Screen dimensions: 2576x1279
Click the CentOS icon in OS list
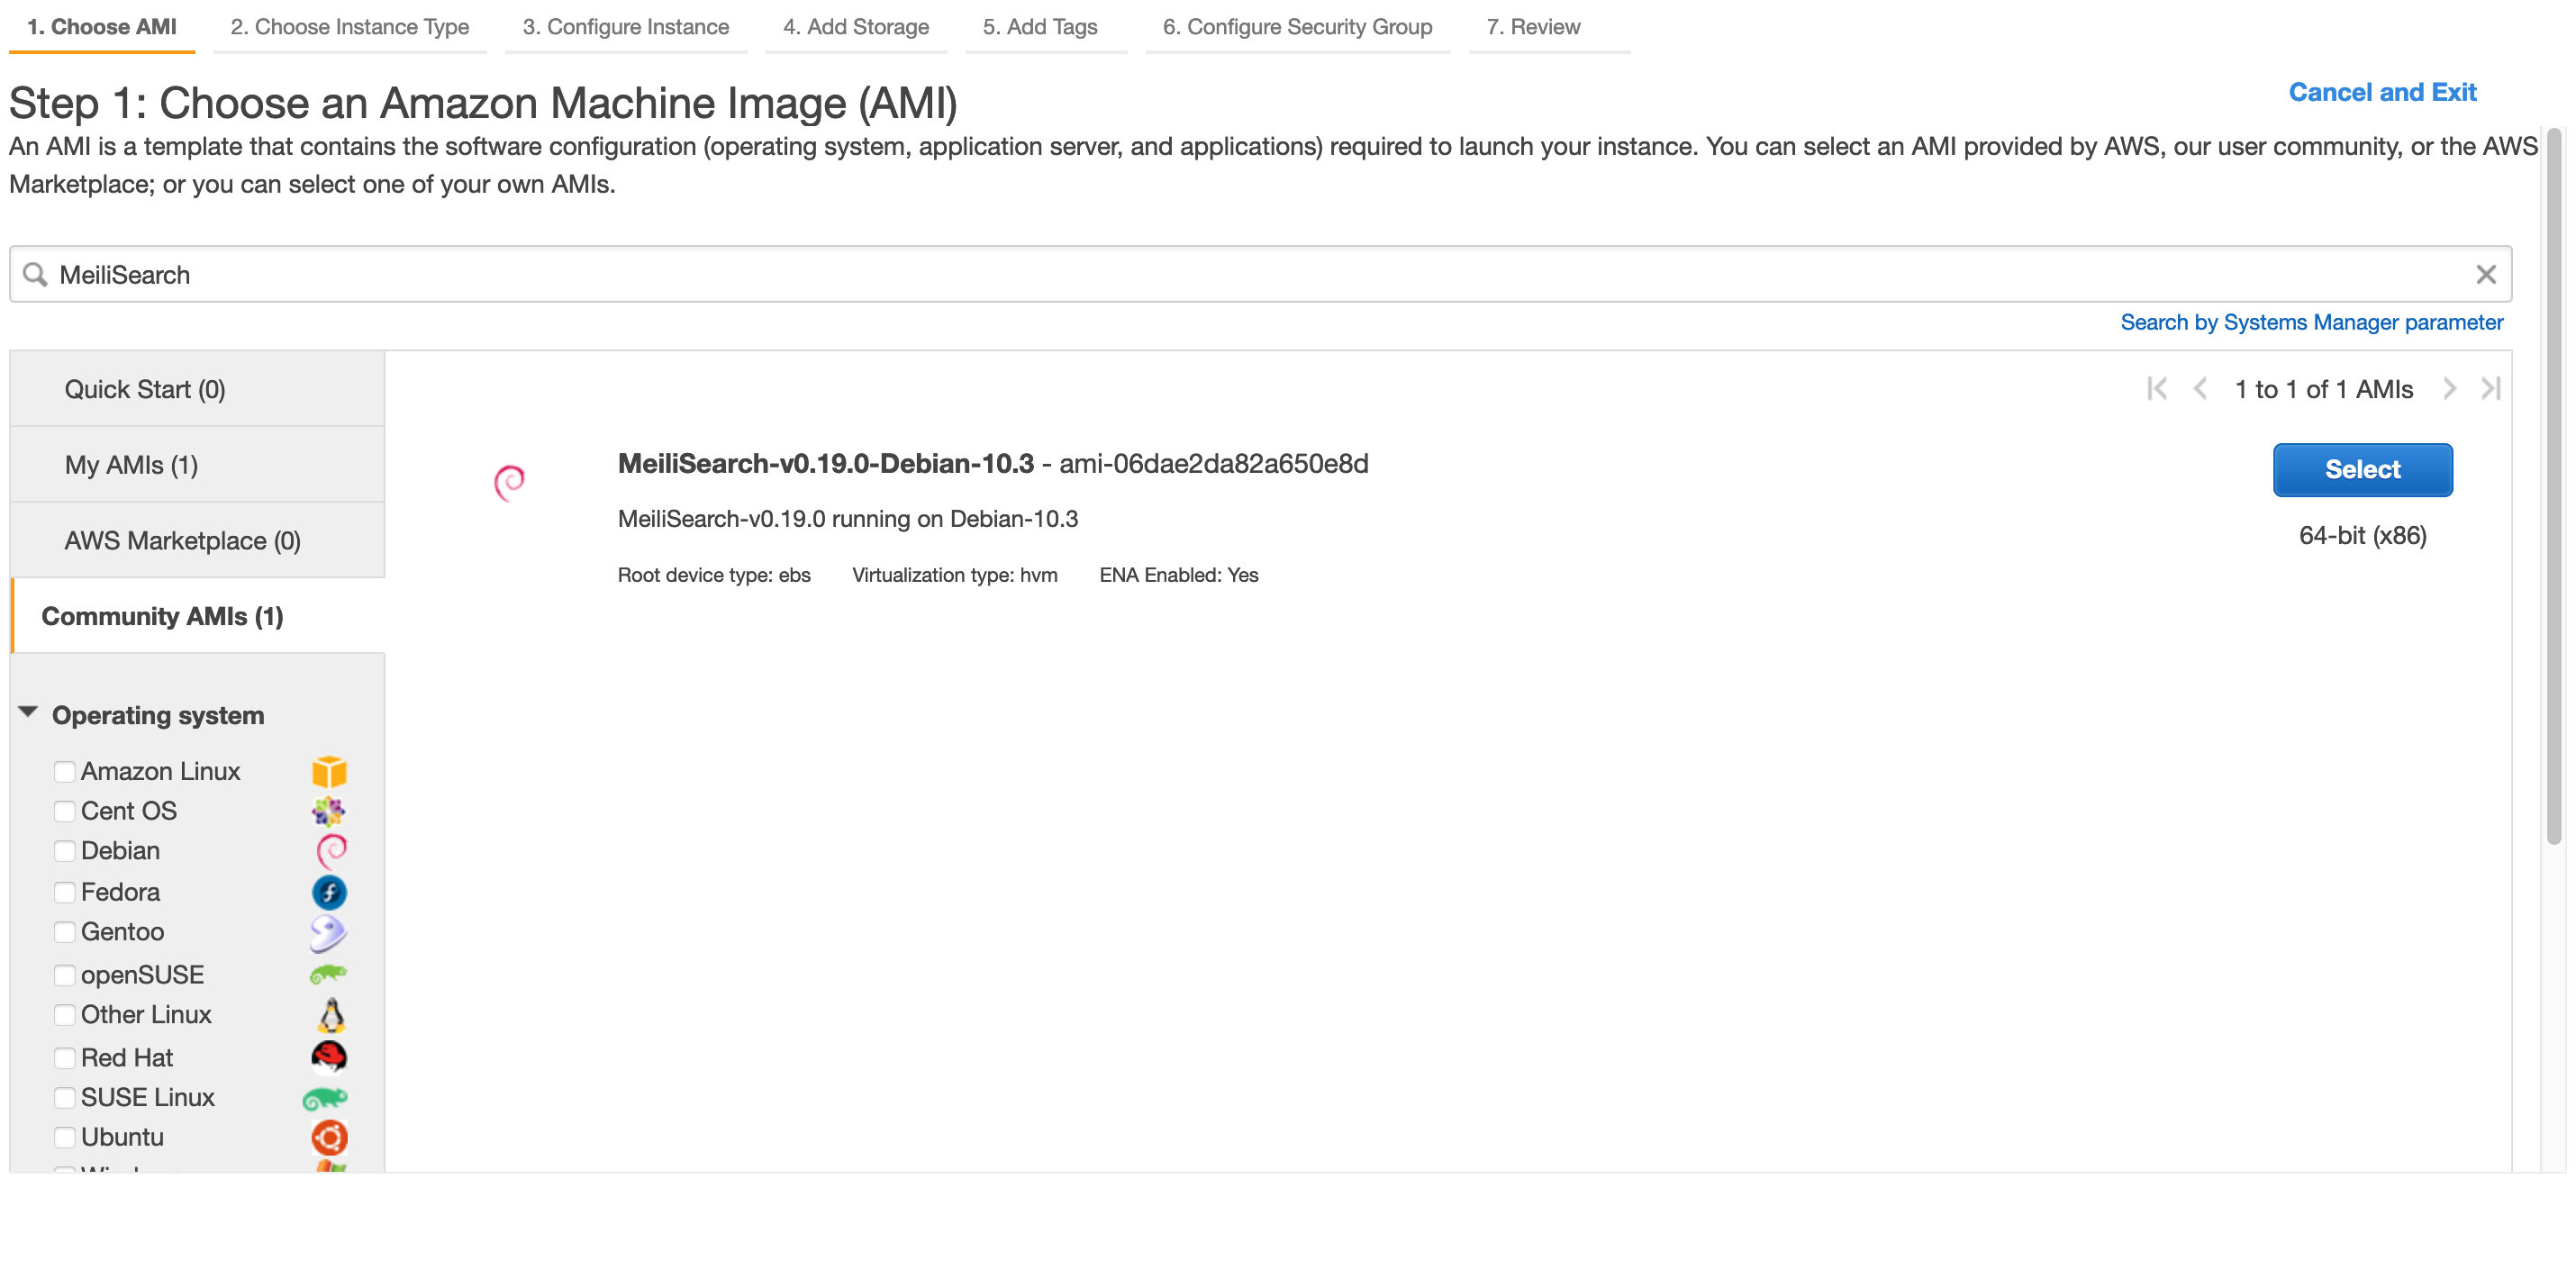[329, 811]
